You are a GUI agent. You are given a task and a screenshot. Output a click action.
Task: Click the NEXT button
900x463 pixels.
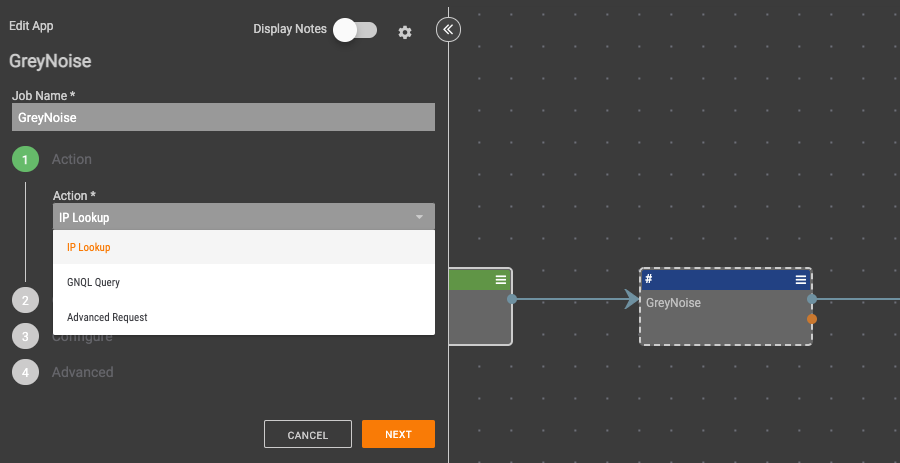coord(398,434)
